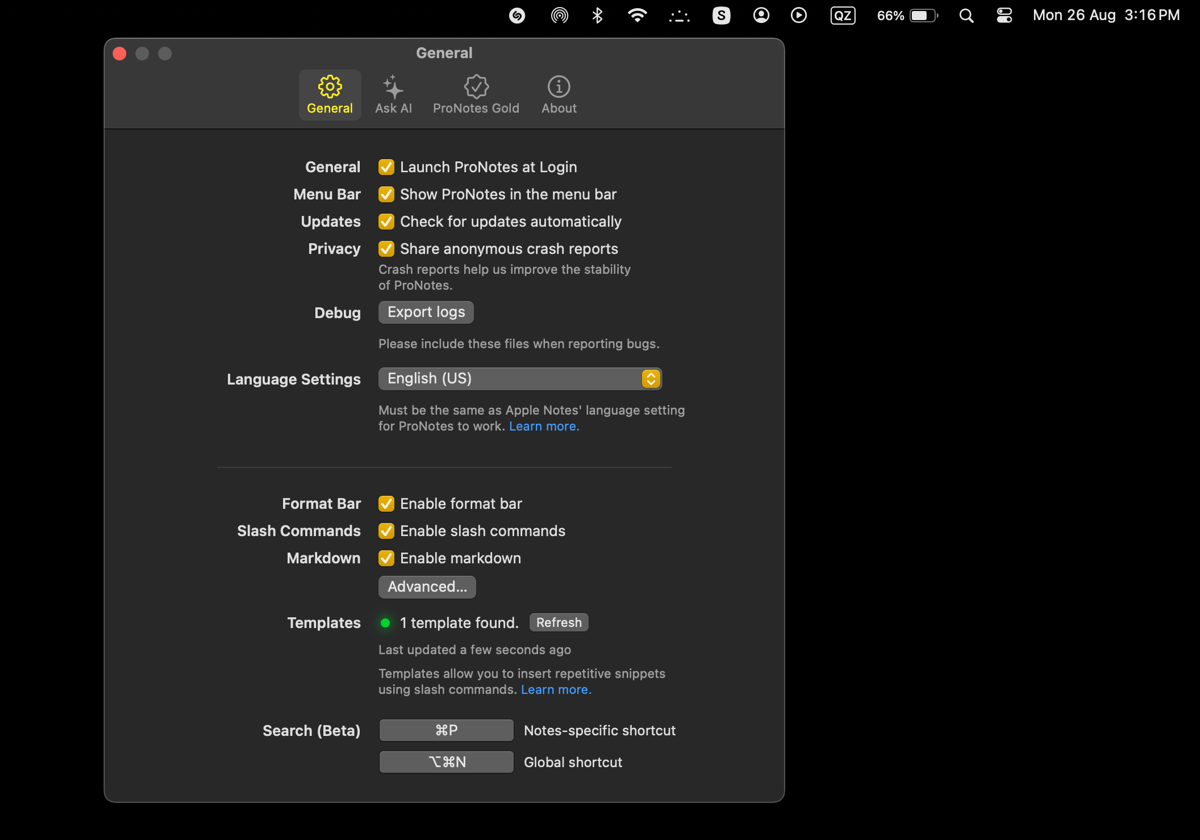
Task: Click the 'Language Settings' label
Action: pyautogui.click(x=294, y=379)
